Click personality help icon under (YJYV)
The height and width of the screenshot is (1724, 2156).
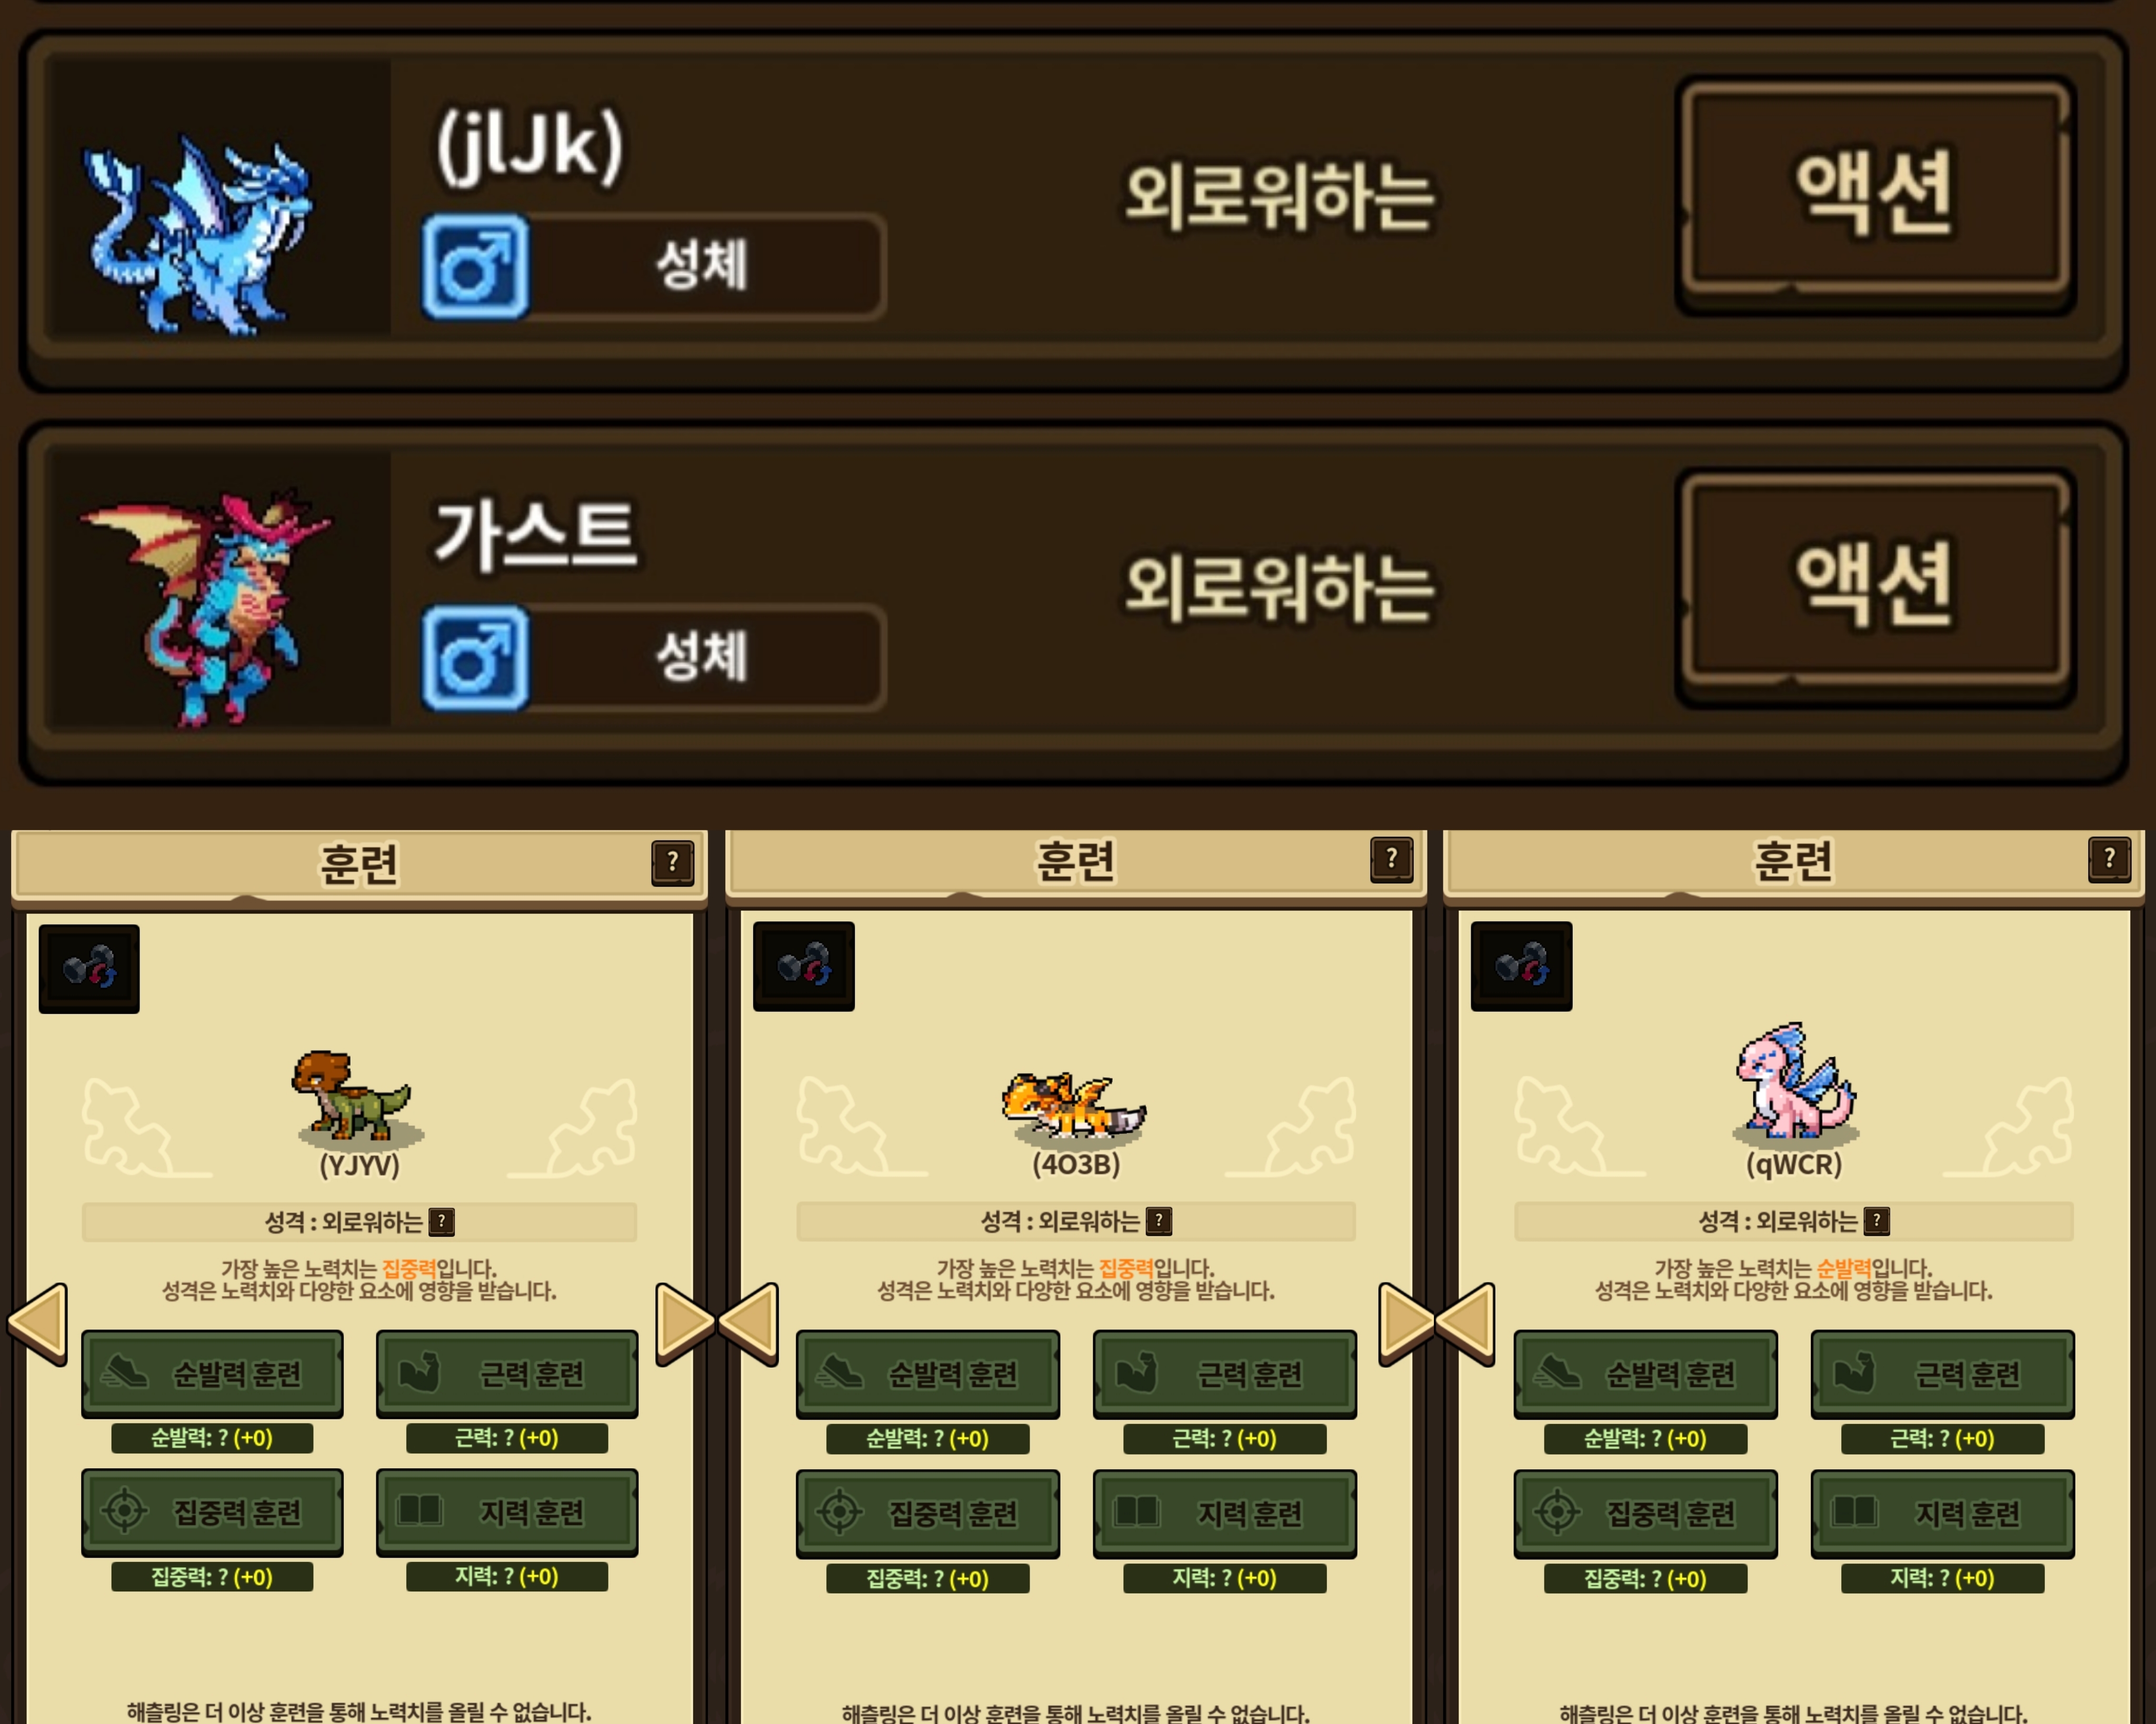(x=441, y=1221)
